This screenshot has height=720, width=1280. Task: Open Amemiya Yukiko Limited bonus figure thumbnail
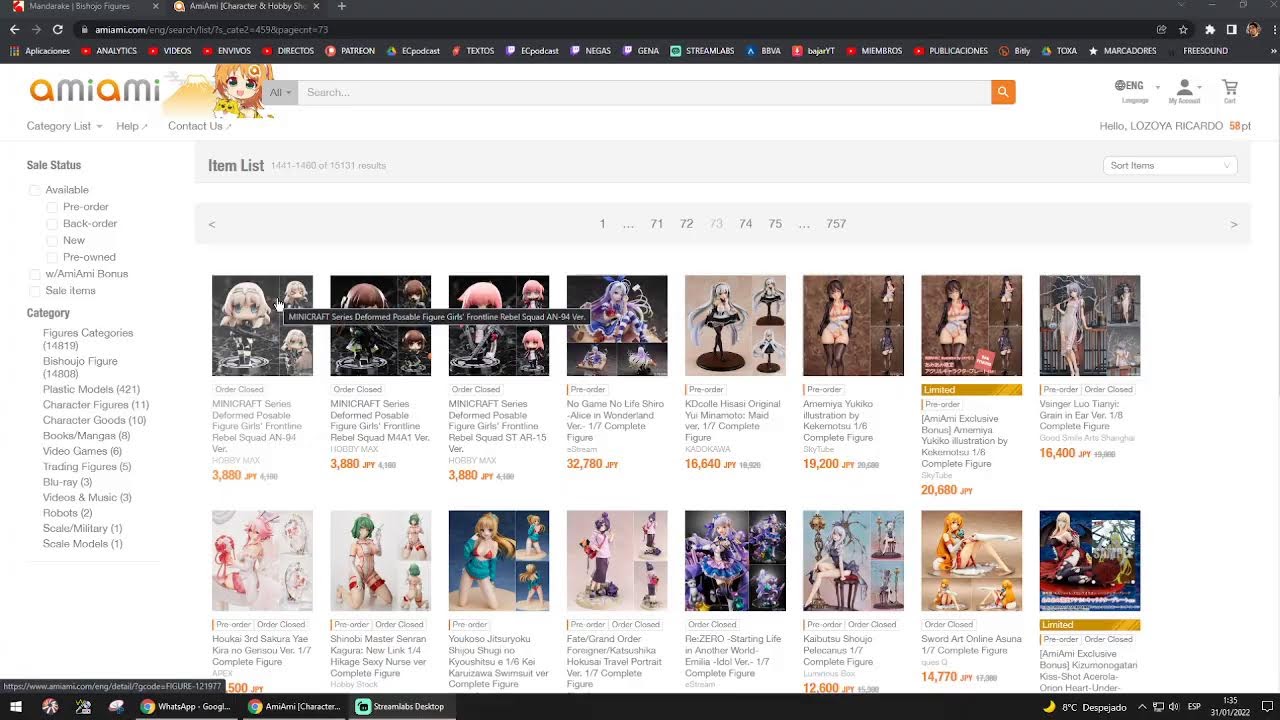971,326
